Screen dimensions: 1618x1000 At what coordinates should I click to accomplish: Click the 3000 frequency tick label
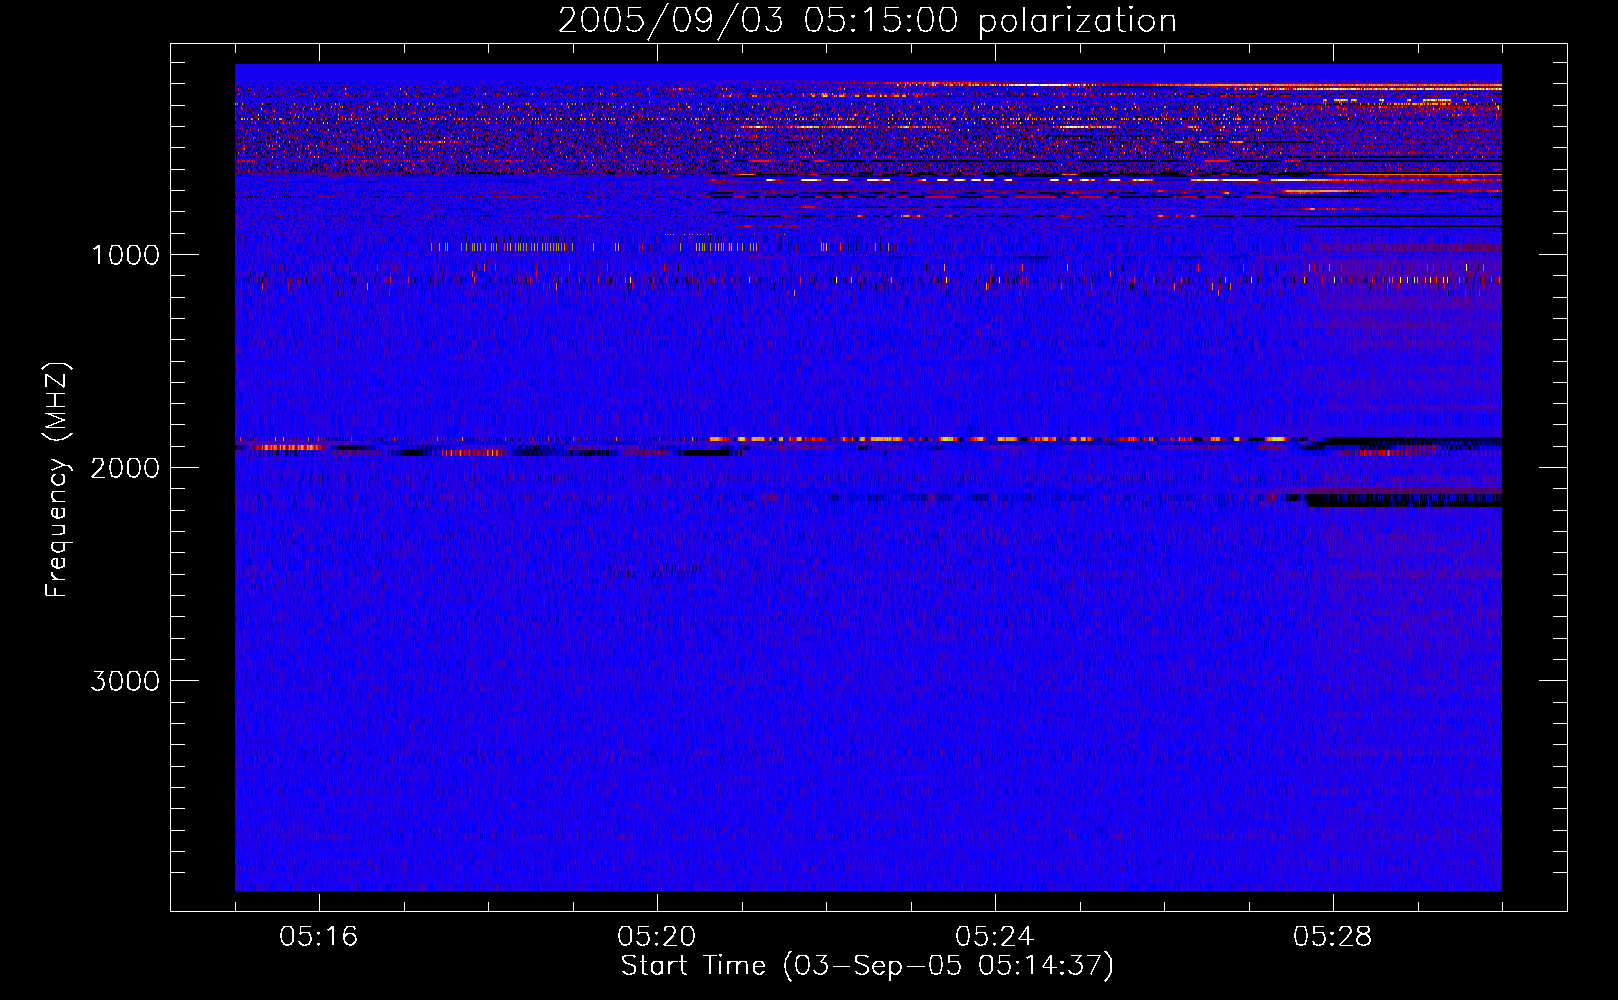[x=125, y=681]
